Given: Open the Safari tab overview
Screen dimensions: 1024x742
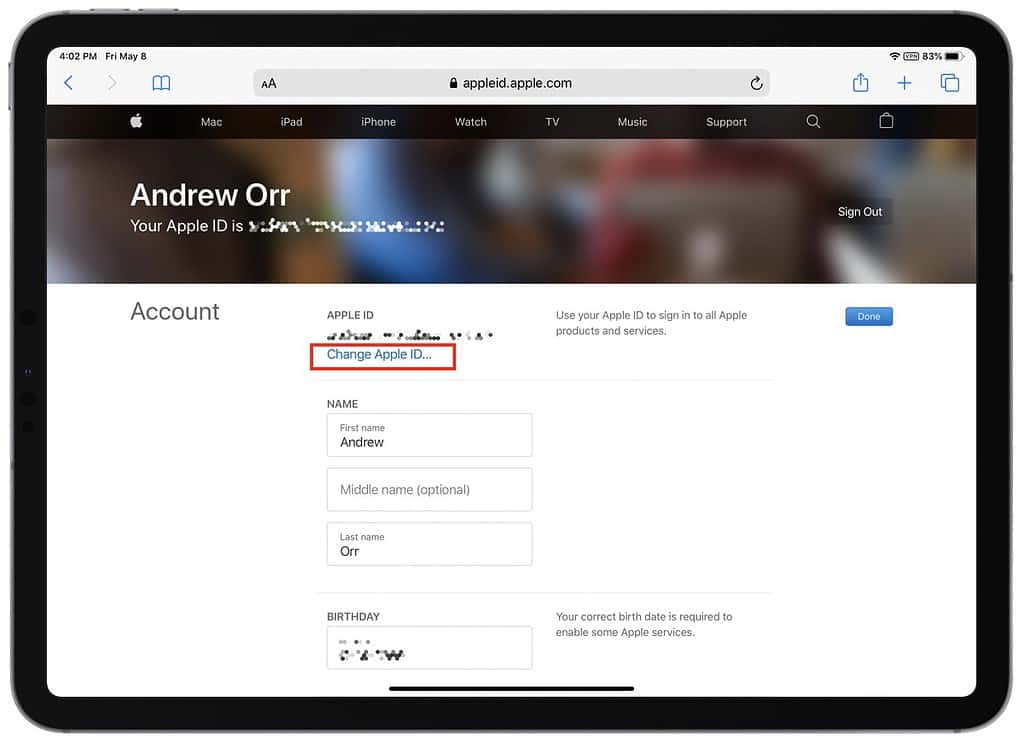Looking at the screenshot, I should tap(949, 83).
